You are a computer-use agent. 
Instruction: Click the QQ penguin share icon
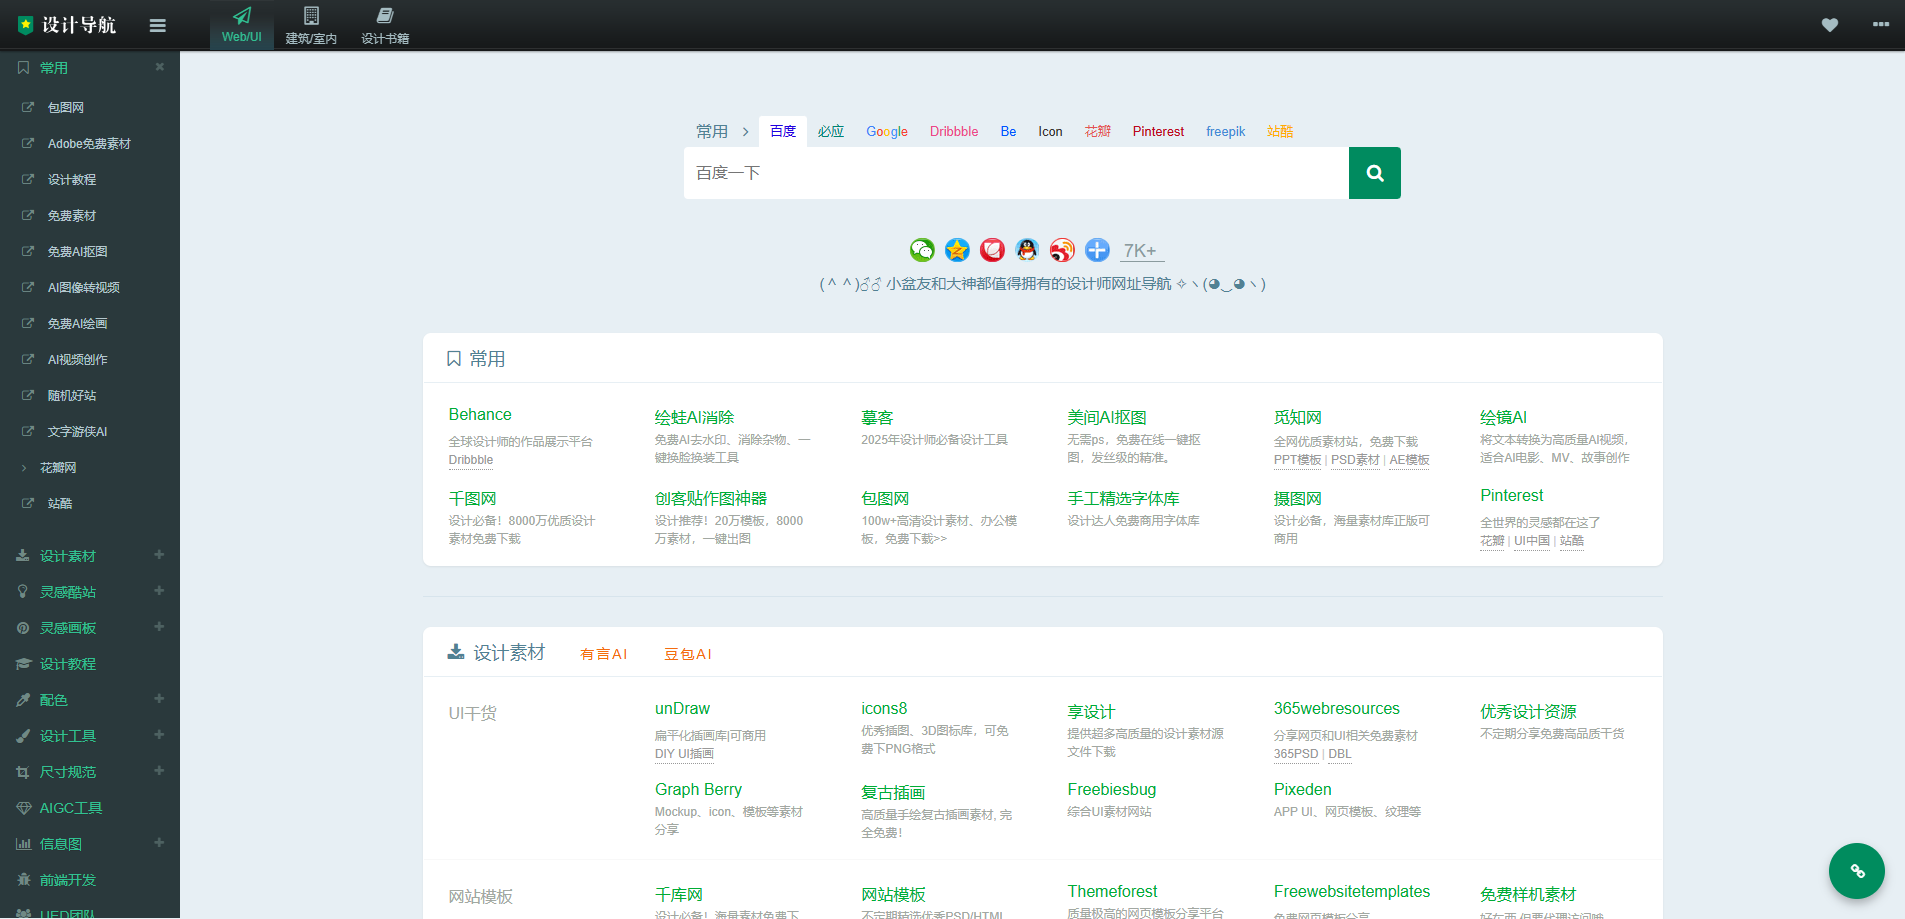(x=1027, y=250)
